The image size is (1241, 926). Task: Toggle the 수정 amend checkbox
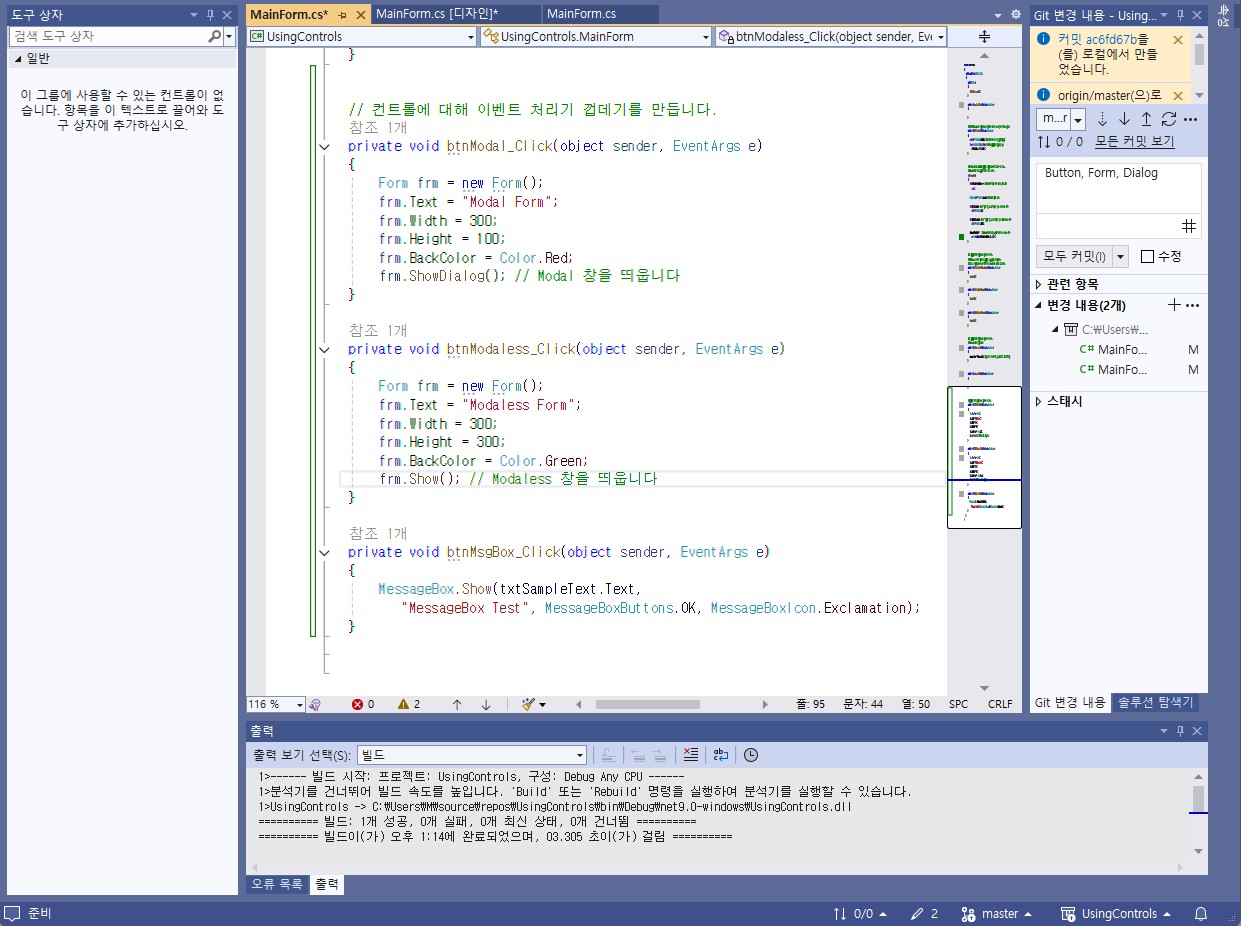pyautogui.click(x=1147, y=257)
